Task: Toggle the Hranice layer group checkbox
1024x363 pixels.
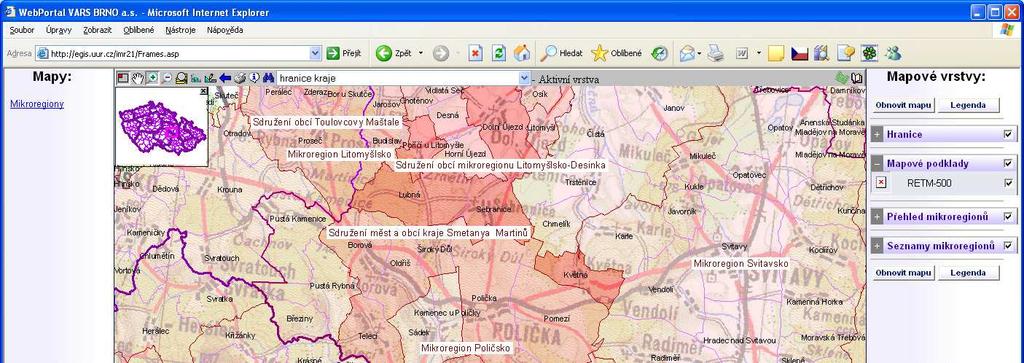Action: click(1008, 134)
